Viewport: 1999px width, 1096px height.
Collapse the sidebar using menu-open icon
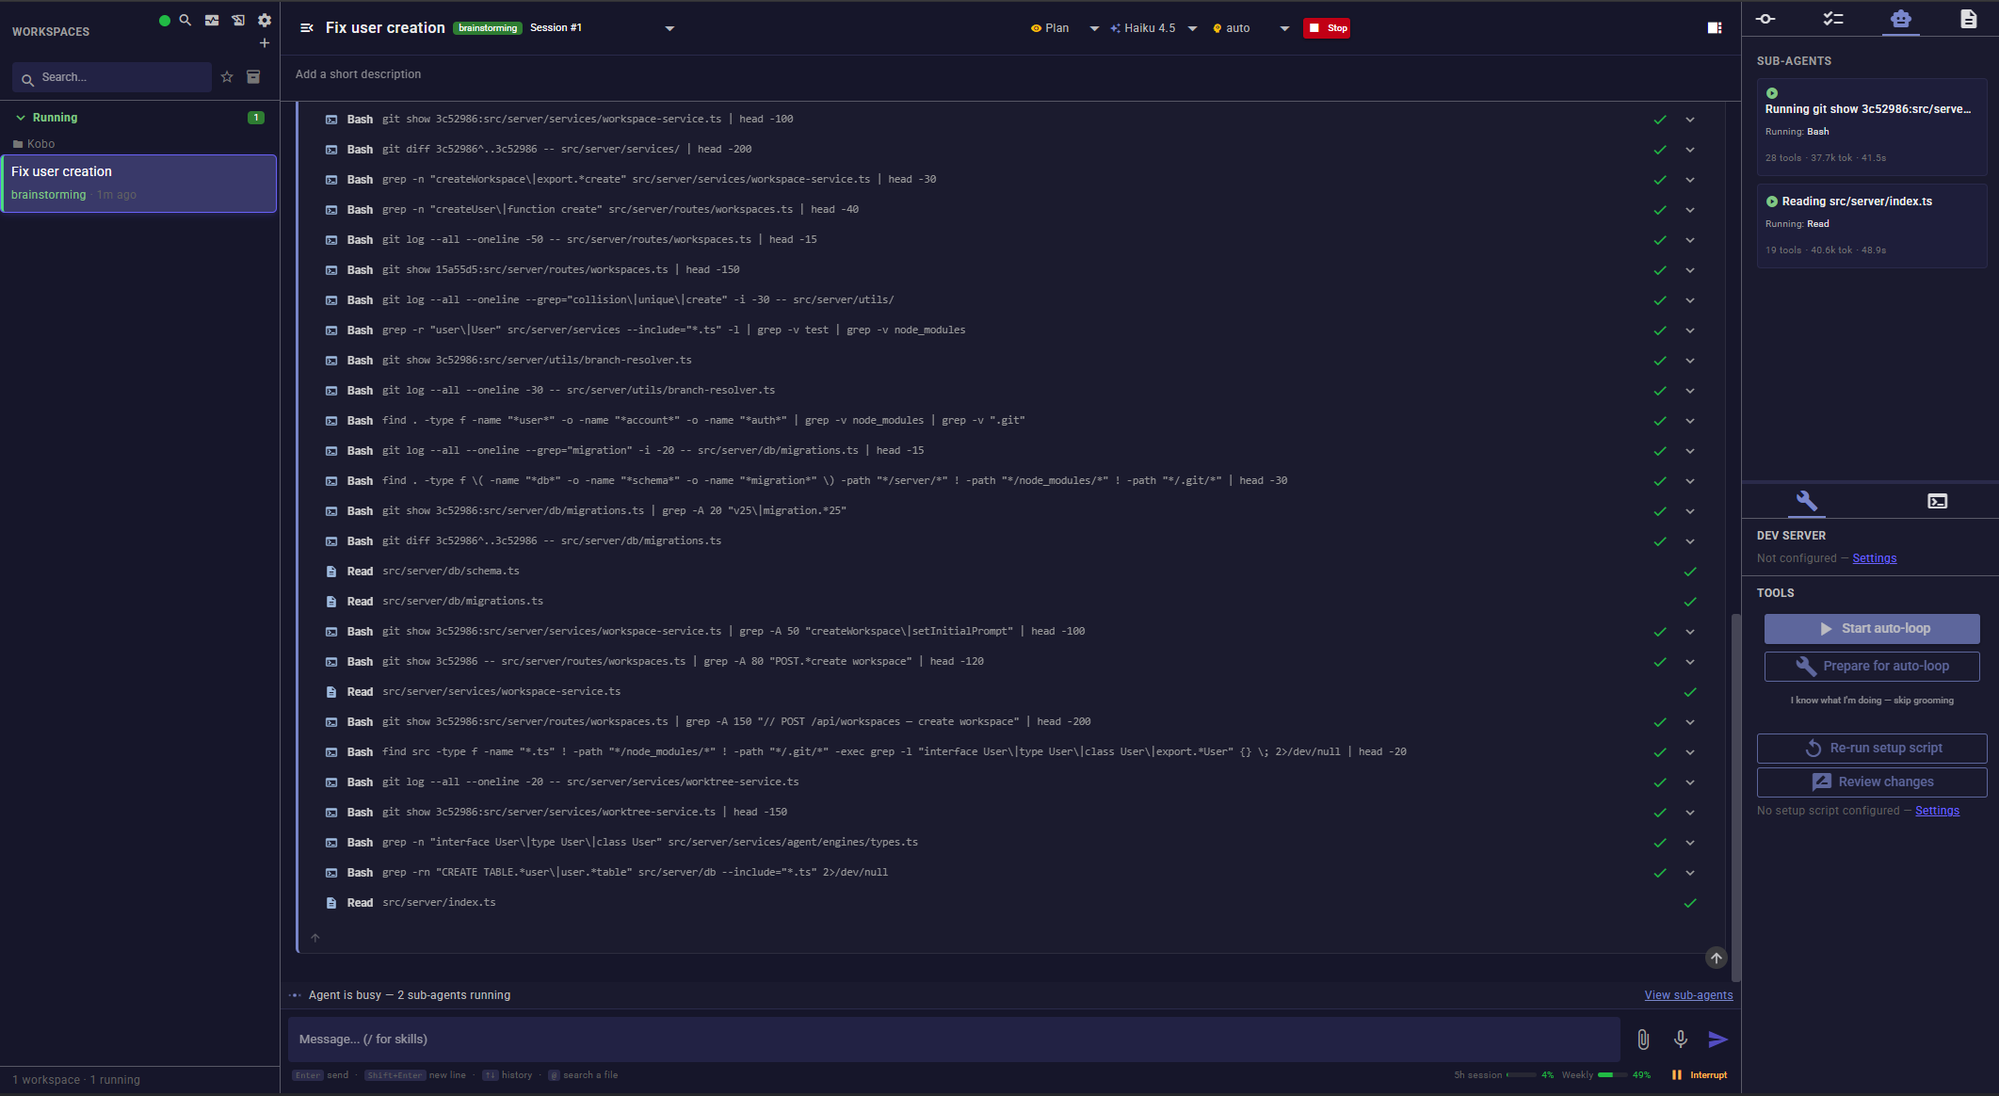(x=307, y=28)
